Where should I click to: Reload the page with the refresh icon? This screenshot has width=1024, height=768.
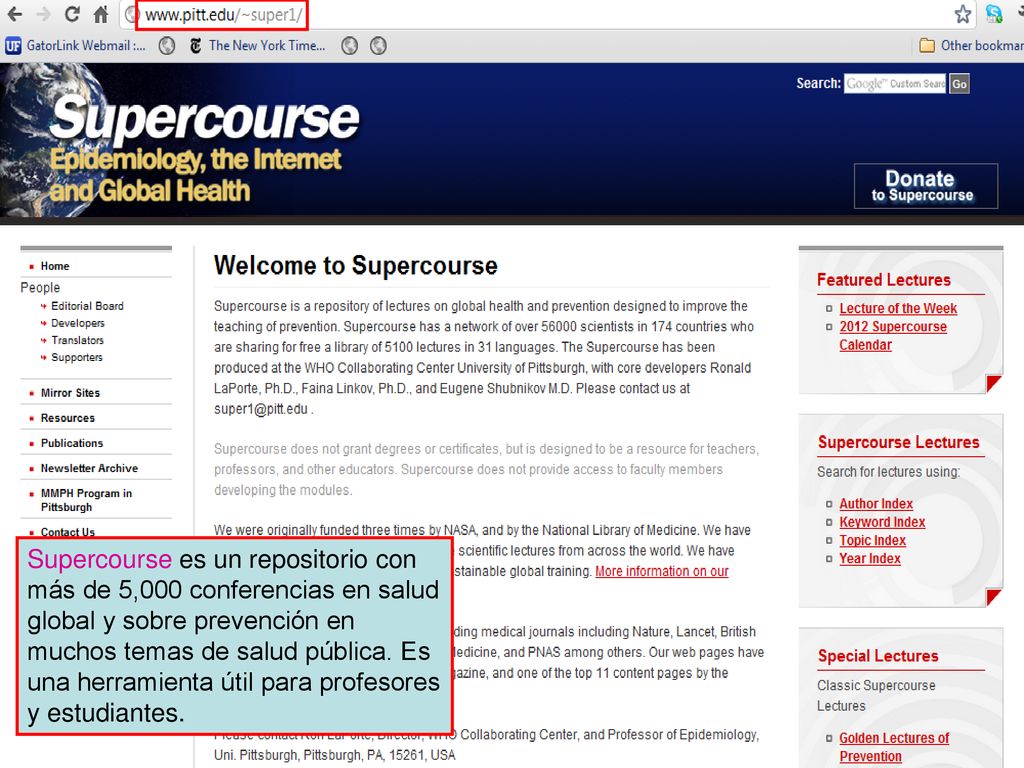(72, 14)
